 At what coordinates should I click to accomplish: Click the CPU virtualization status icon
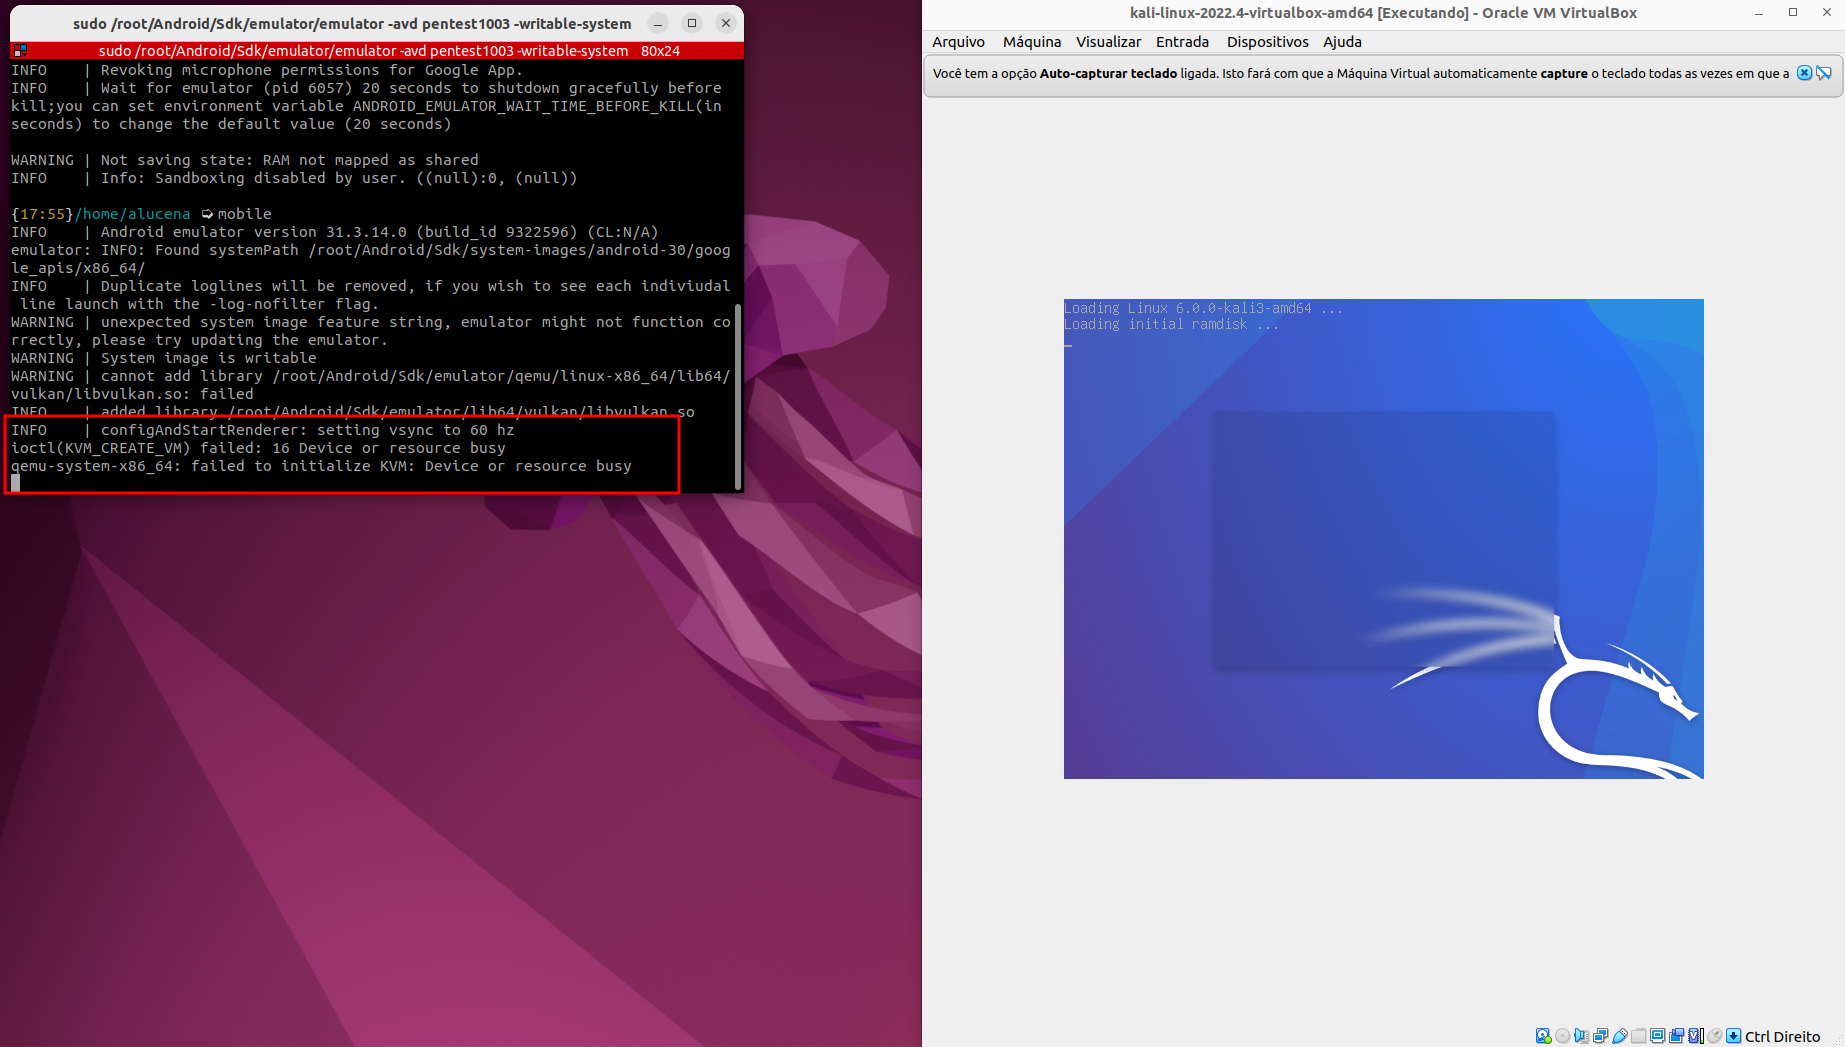pyautogui.click(x=1696, y=1036)
